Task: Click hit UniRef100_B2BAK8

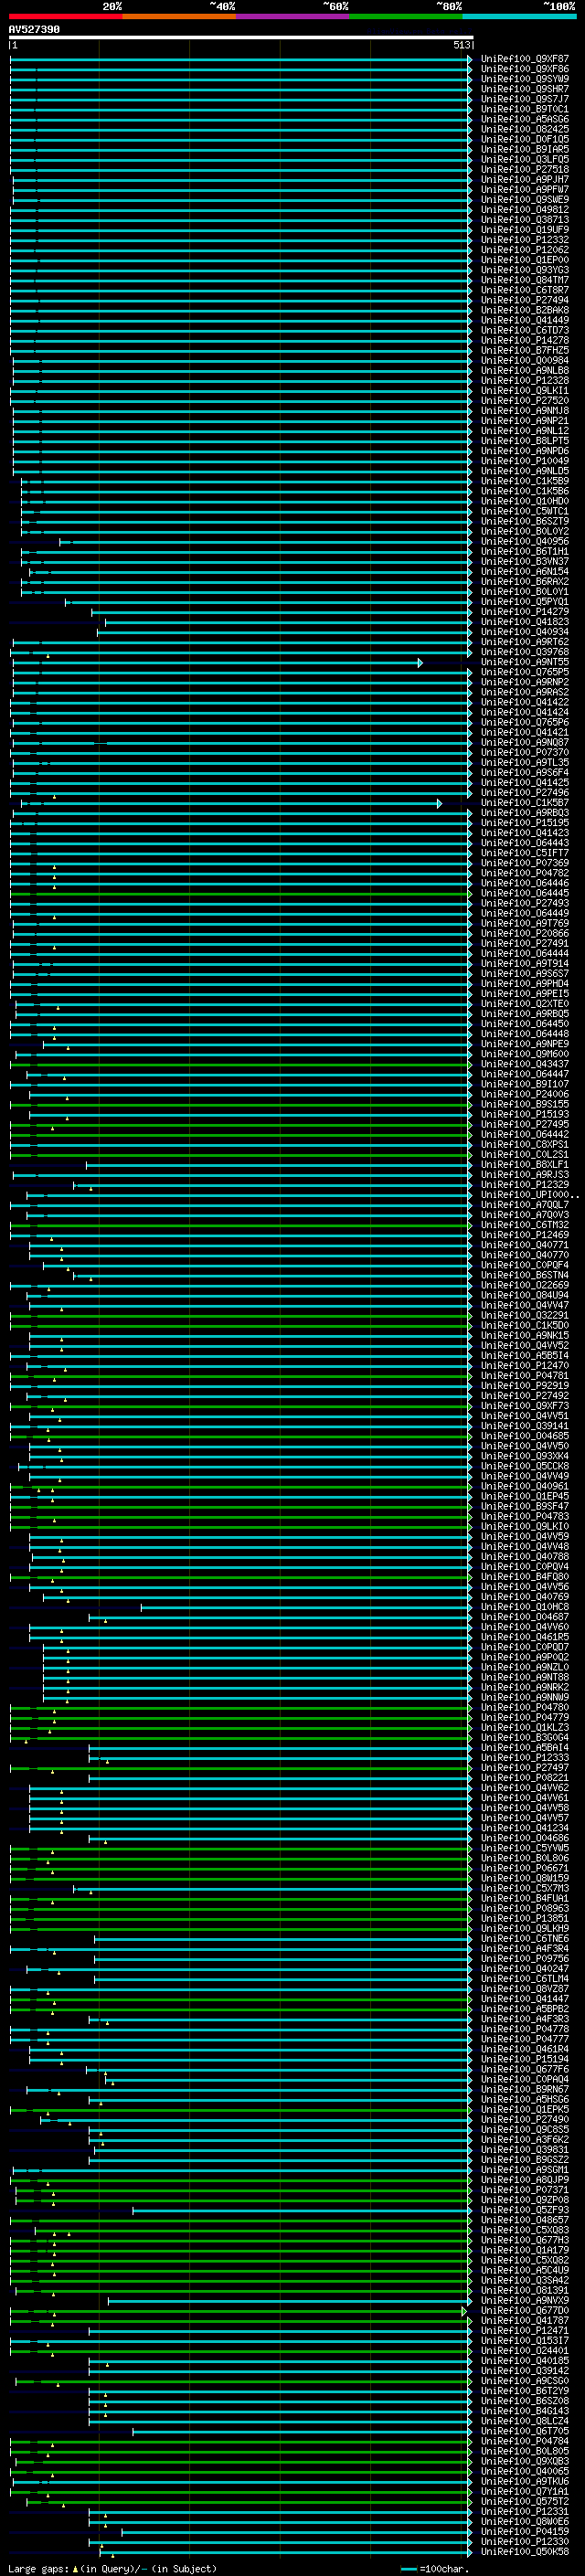Action: (x=525, y=310)
